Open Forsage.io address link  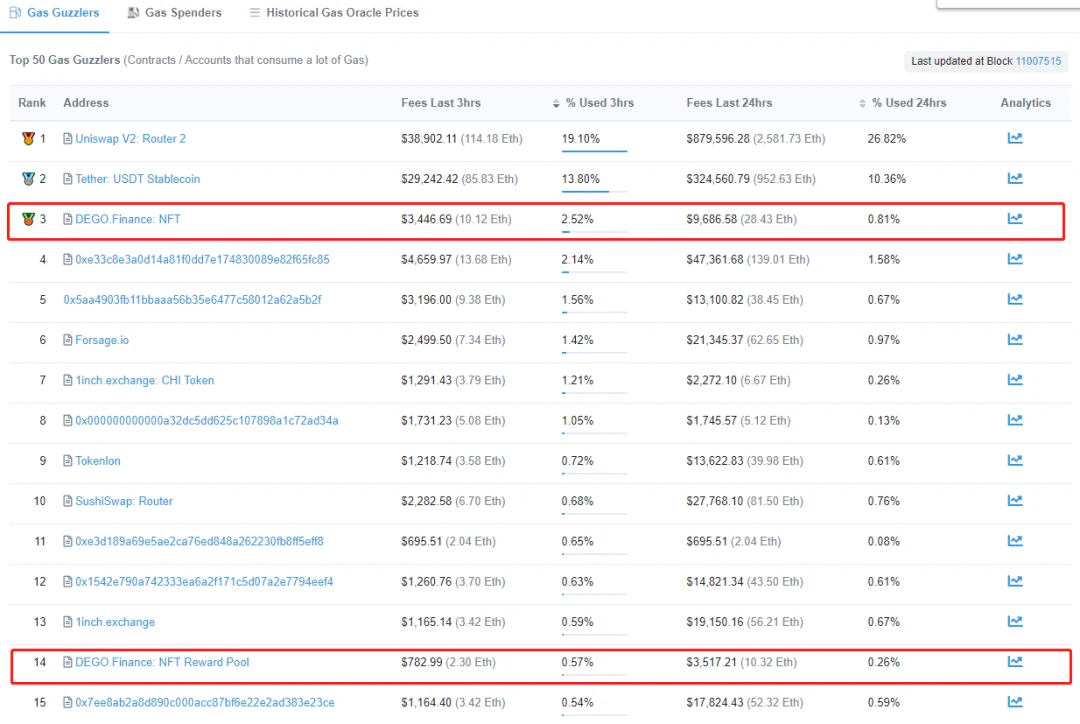[x=102, y=340]
